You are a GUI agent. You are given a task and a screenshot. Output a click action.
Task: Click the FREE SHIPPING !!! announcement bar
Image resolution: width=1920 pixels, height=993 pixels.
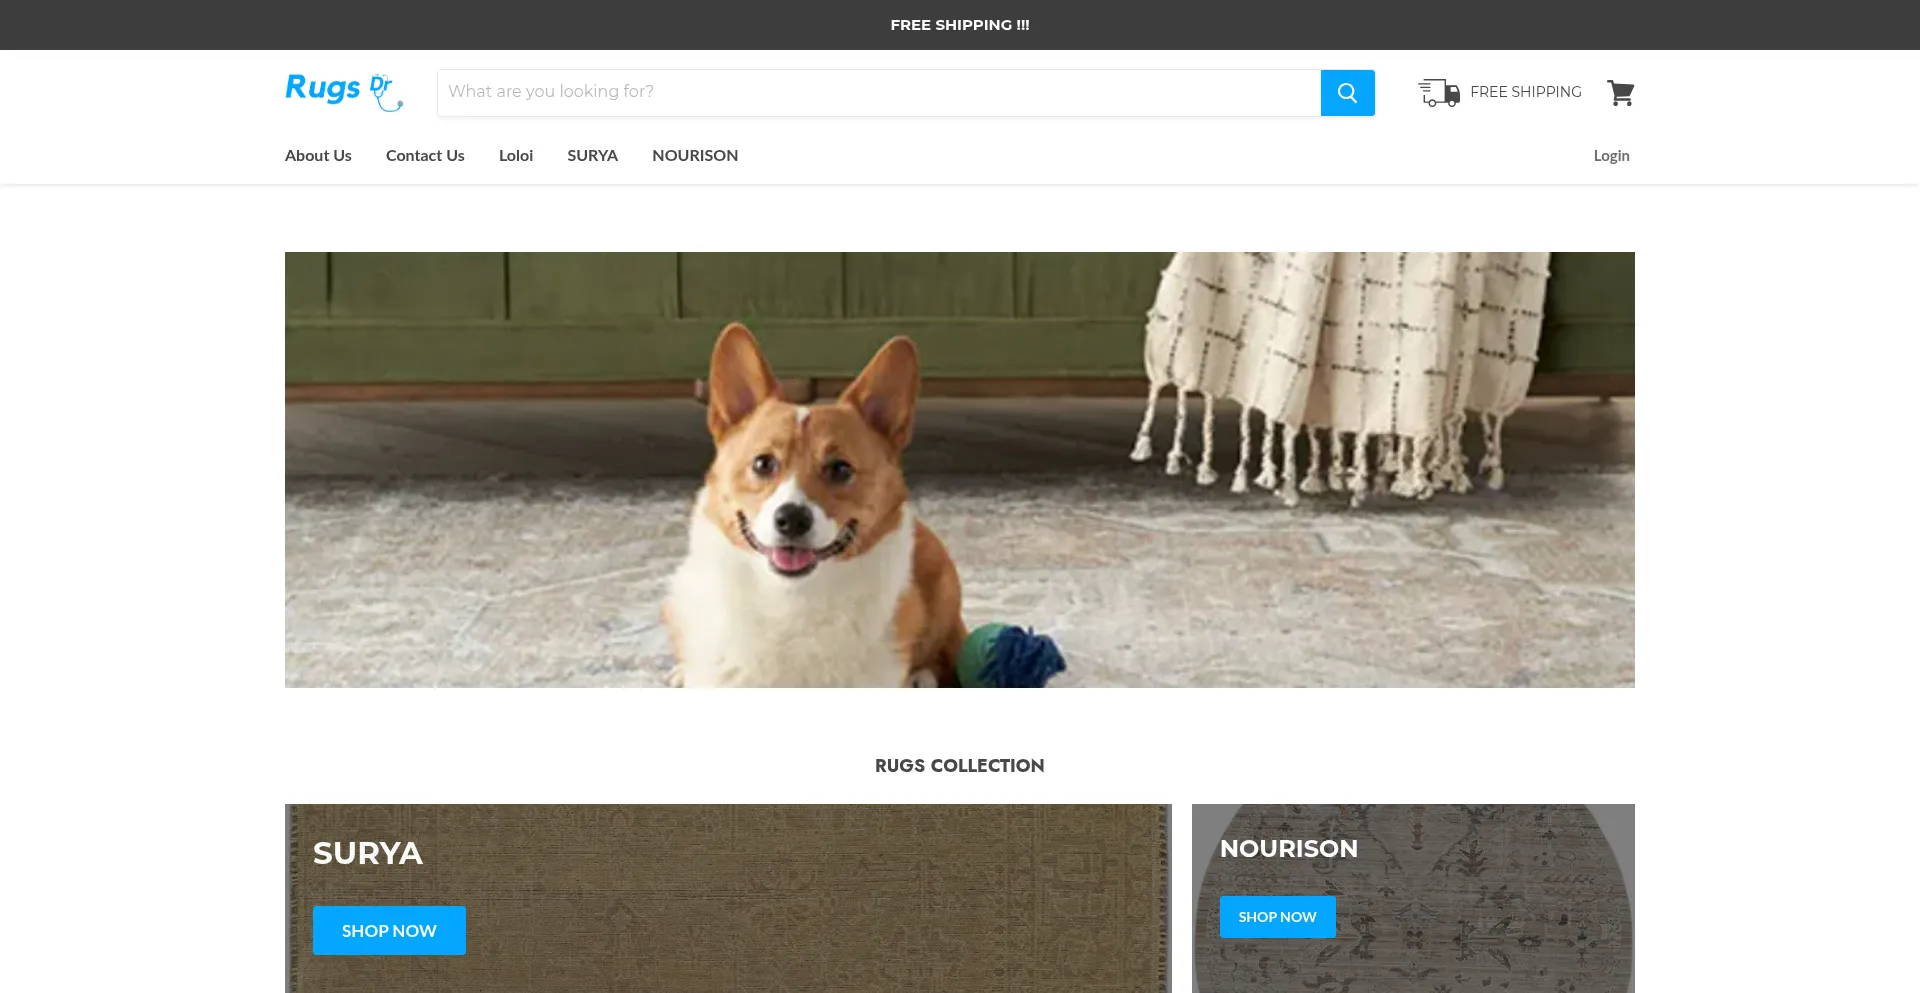(959, 25)
